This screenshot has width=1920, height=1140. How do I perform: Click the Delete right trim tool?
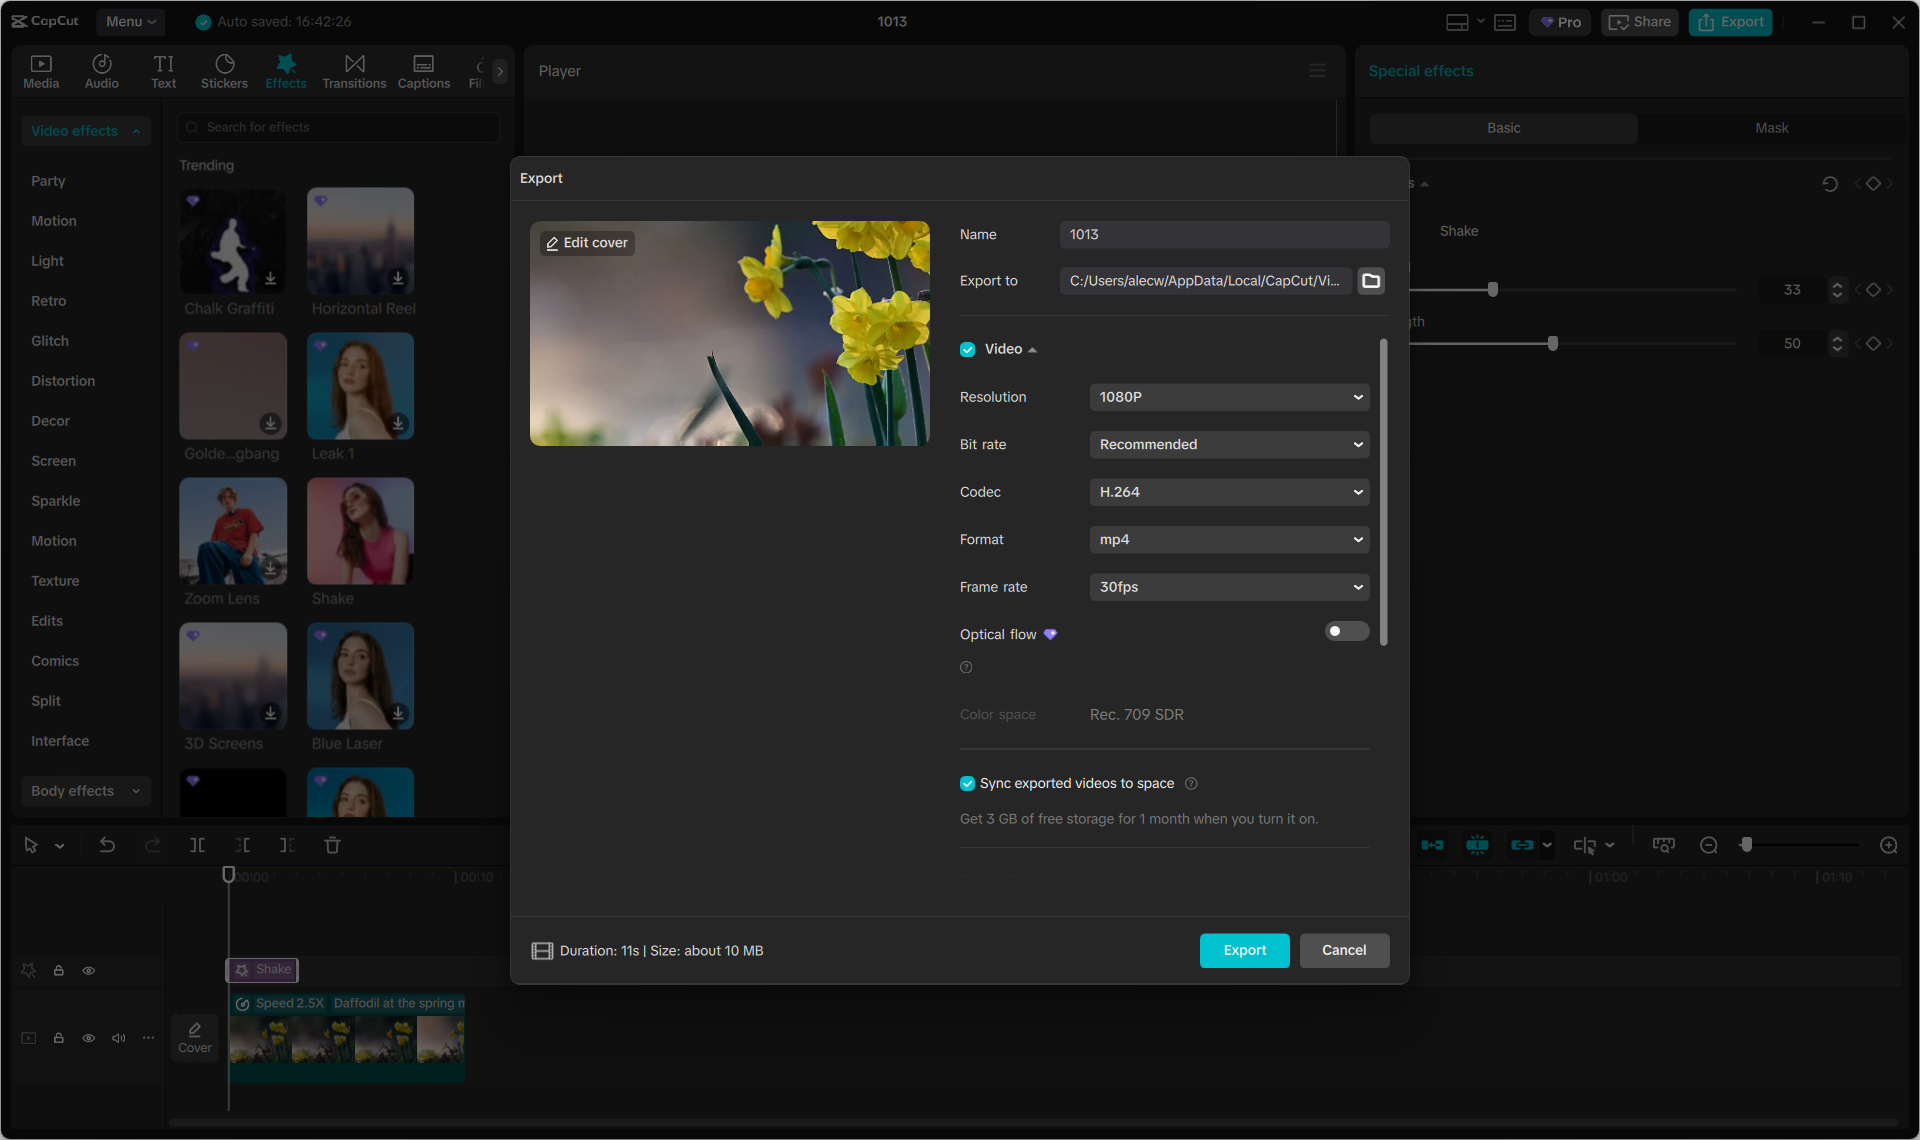click(287, 845)
